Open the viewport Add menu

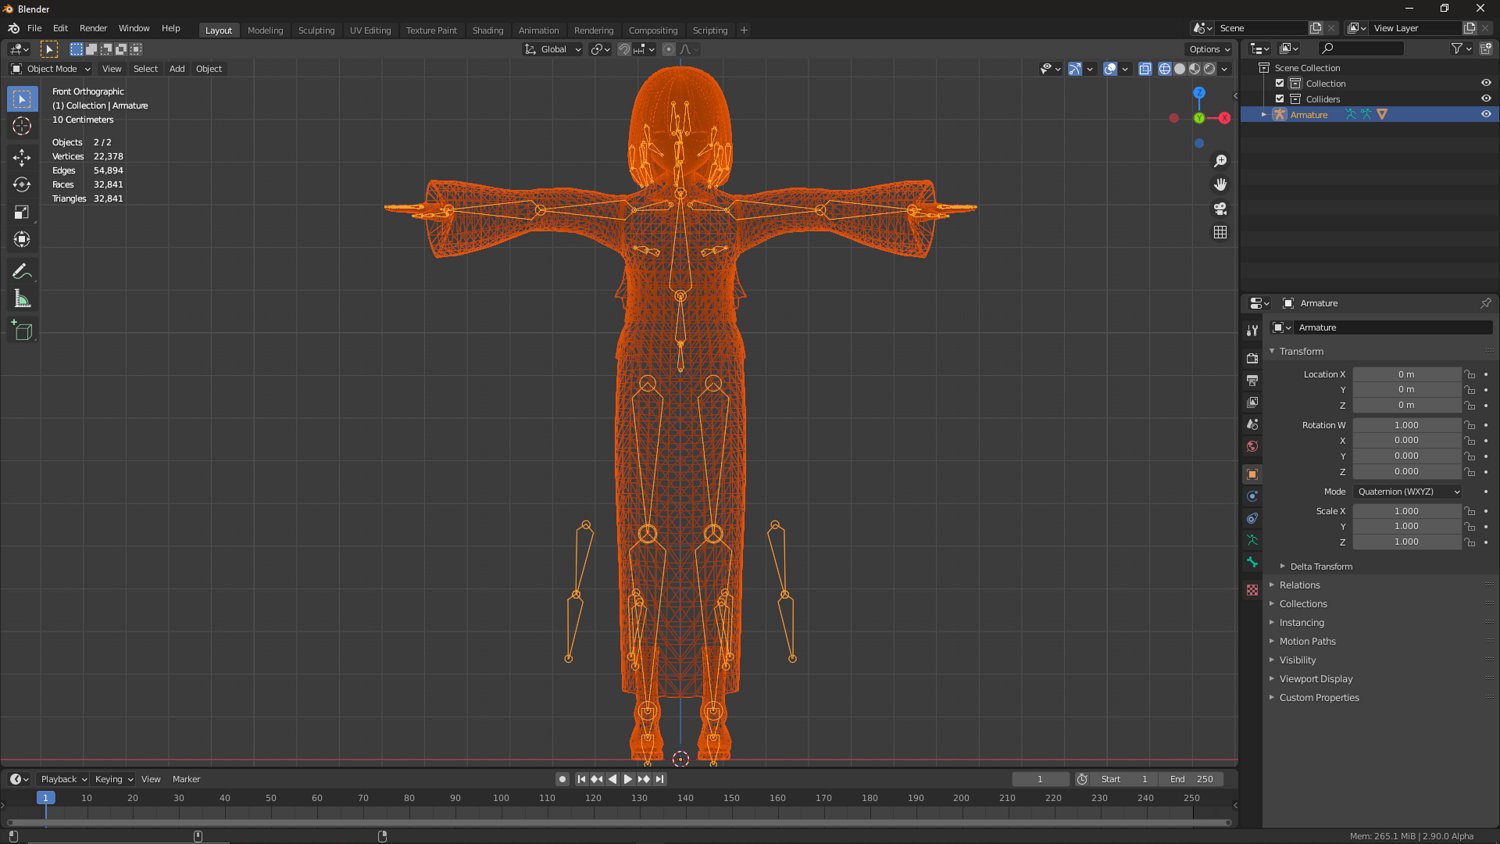[x=177, y=69]
